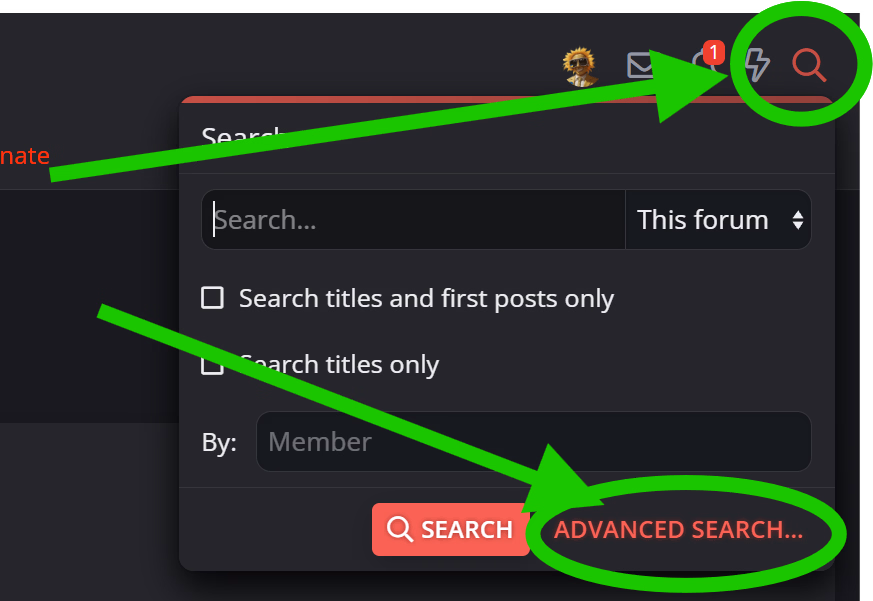
Task: Click the lightning bolt What's New icon
Action: [x=757, y=65]
